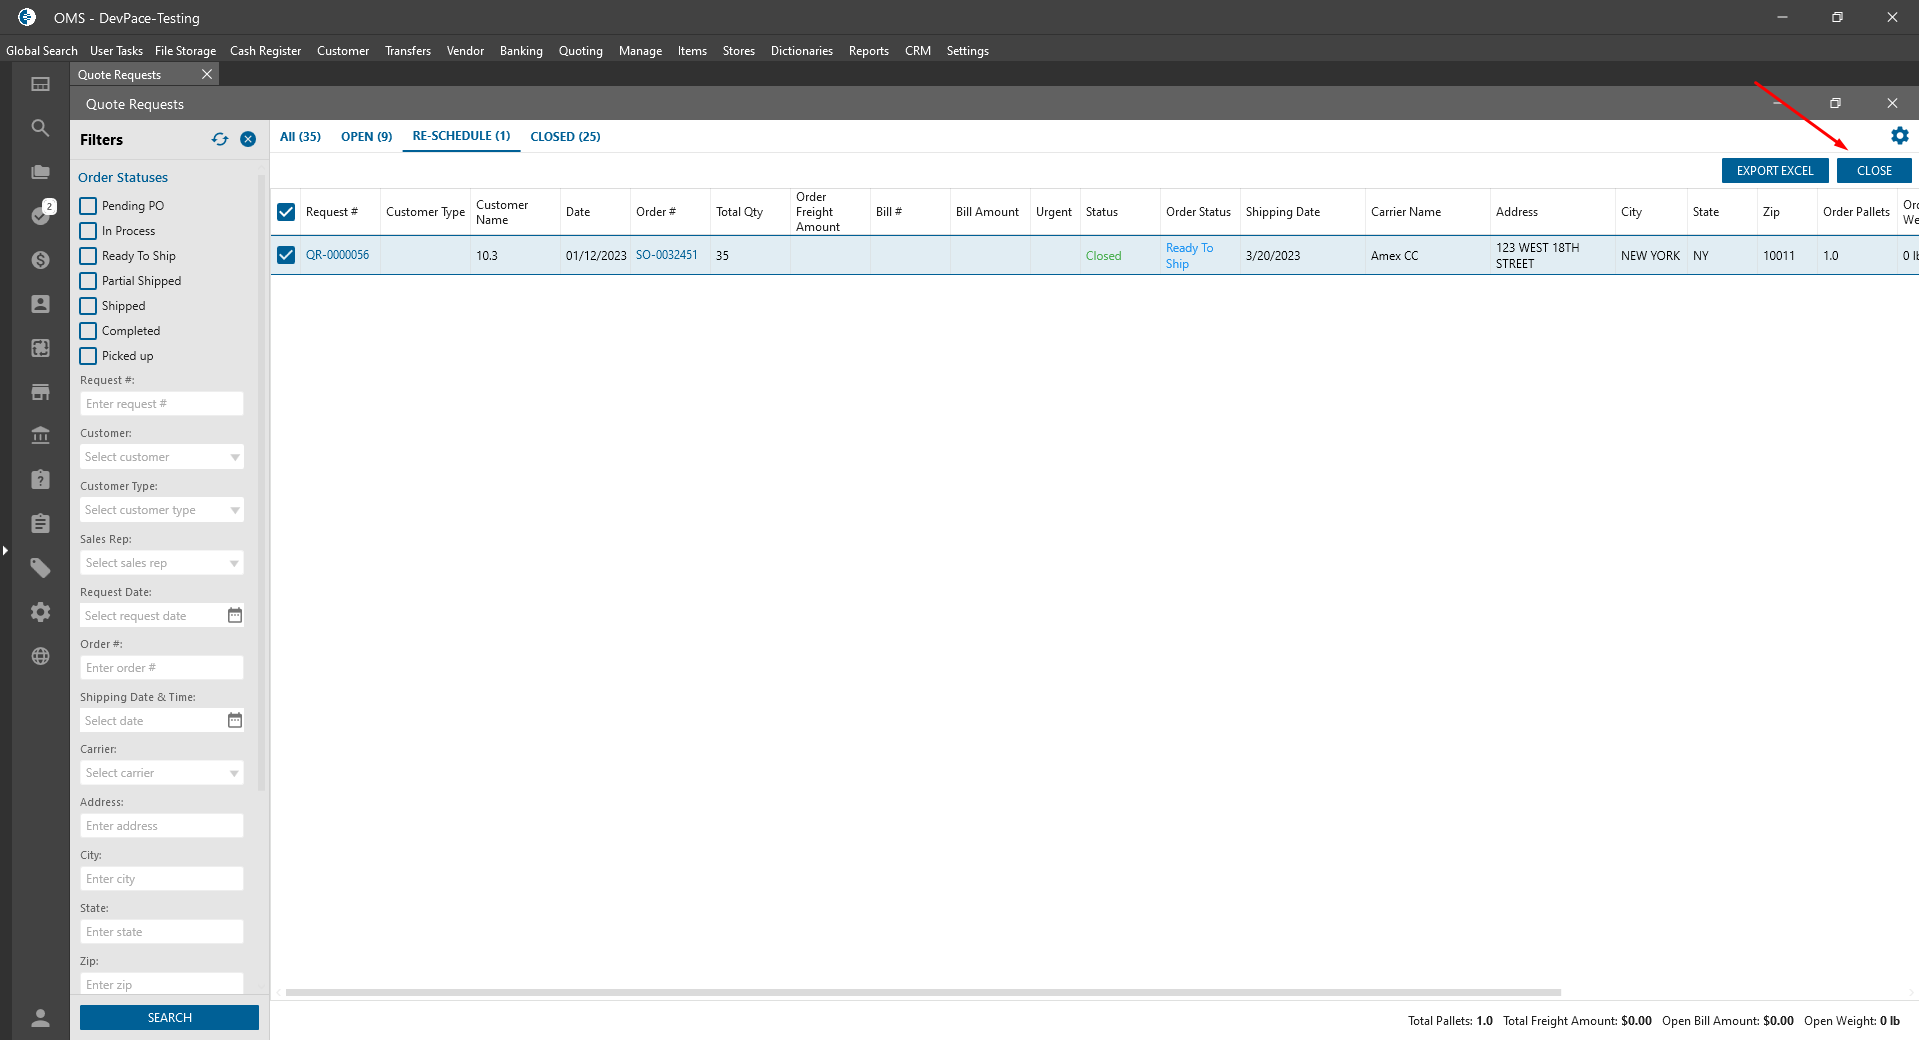Refresh the filters with the sync icon
1919x1040 pixels.
(x=220, y=139)
